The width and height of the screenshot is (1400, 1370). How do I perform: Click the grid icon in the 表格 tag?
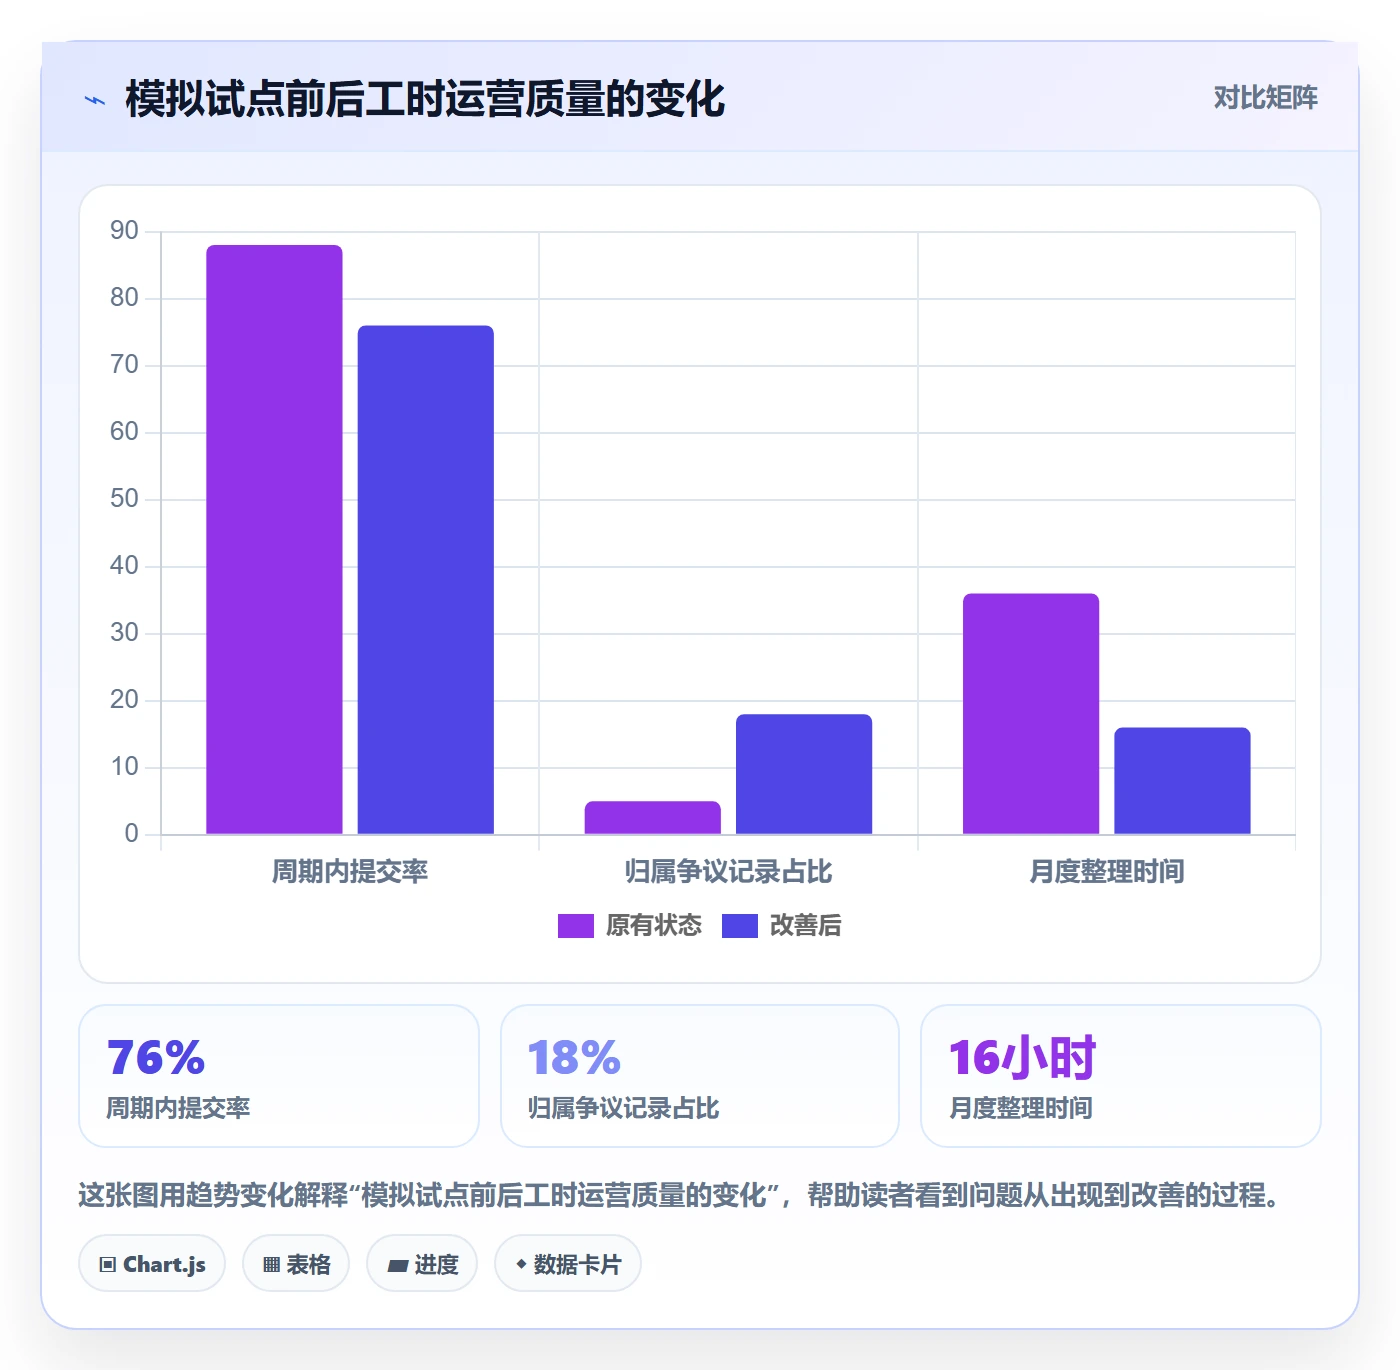pos(271,1265)
